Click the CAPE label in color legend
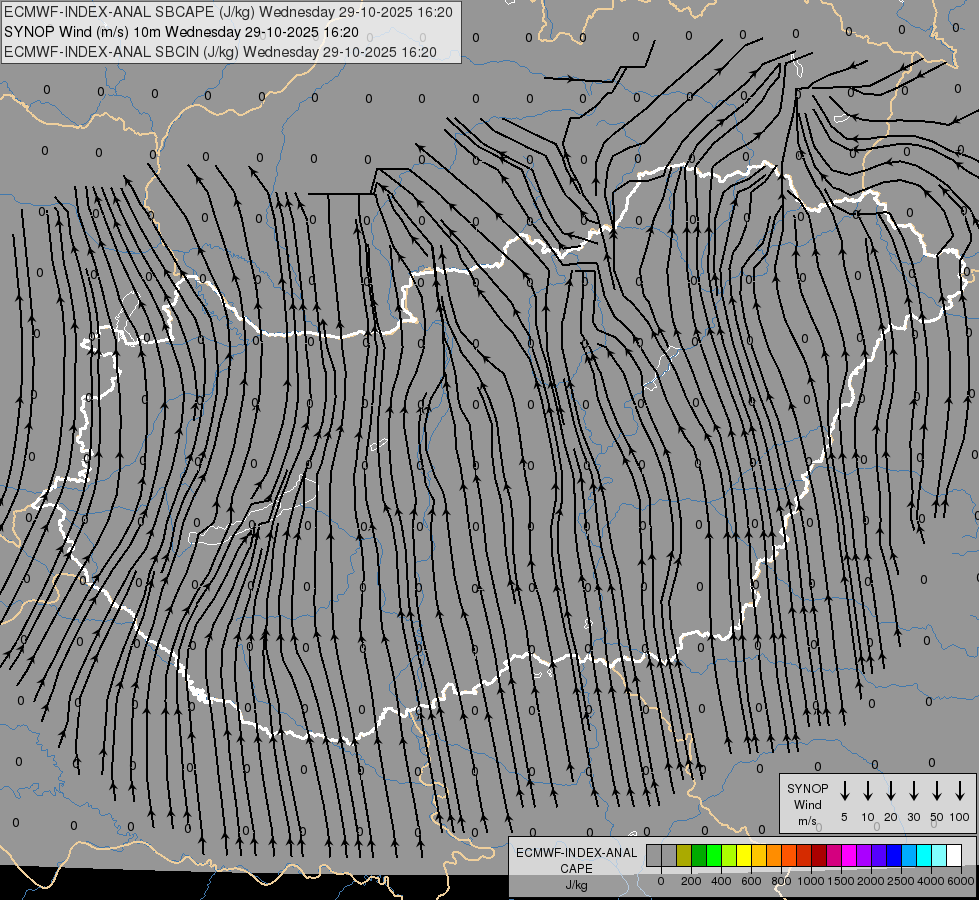 pos(576,869)
